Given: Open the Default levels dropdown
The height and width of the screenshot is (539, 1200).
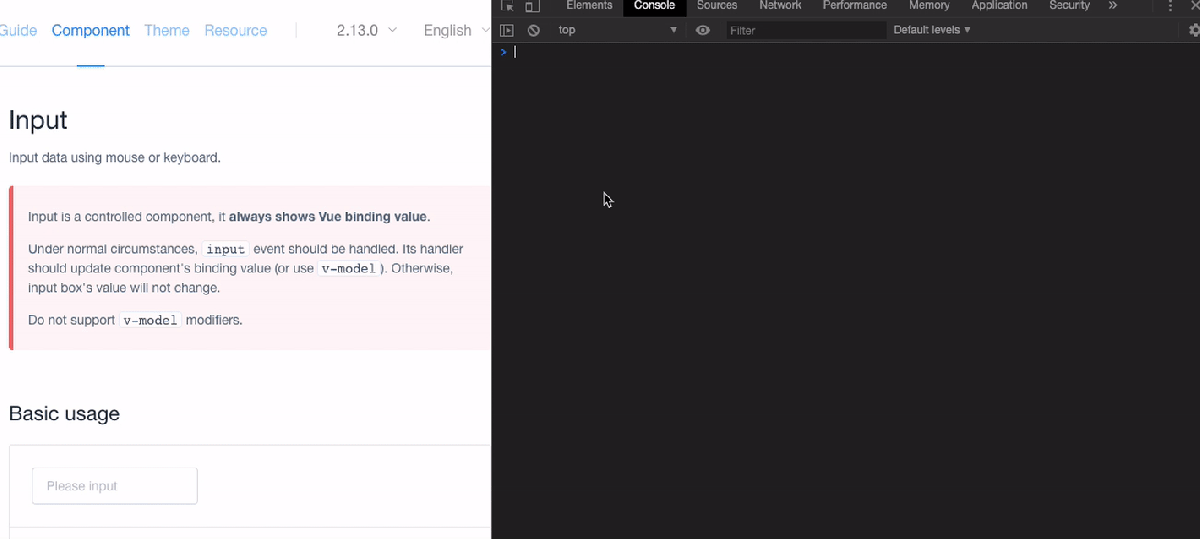Looking at the screenshot, I should [x=932, y=30].
